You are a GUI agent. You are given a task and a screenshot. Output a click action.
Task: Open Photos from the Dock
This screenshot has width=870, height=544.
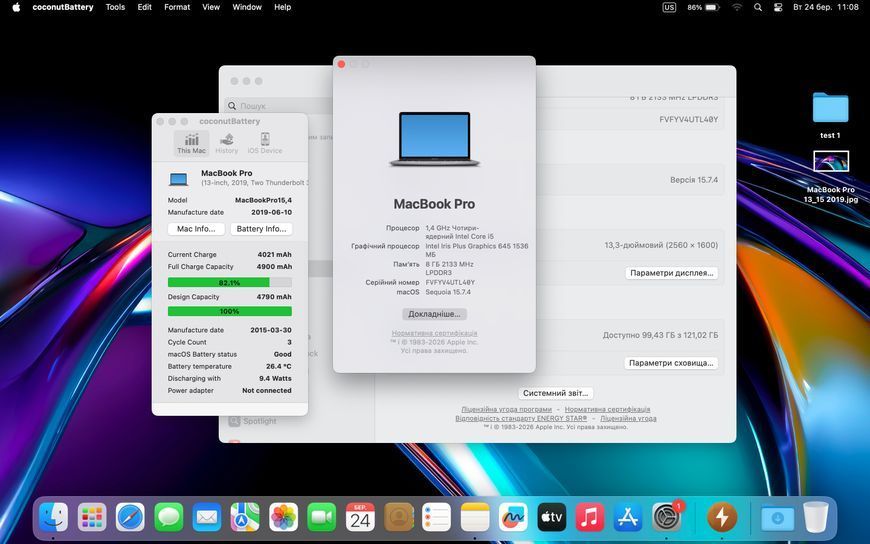pos(284,517)
